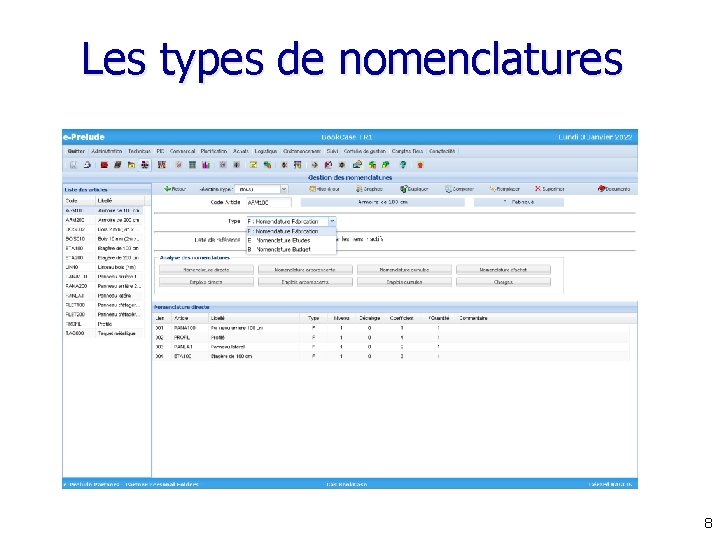Click the Mise à jour button
Screen dimensions: 720x540
pos(325,189)
